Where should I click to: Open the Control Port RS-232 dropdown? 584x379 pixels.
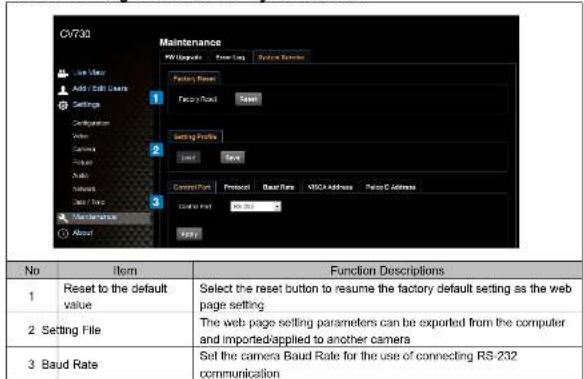256,207
